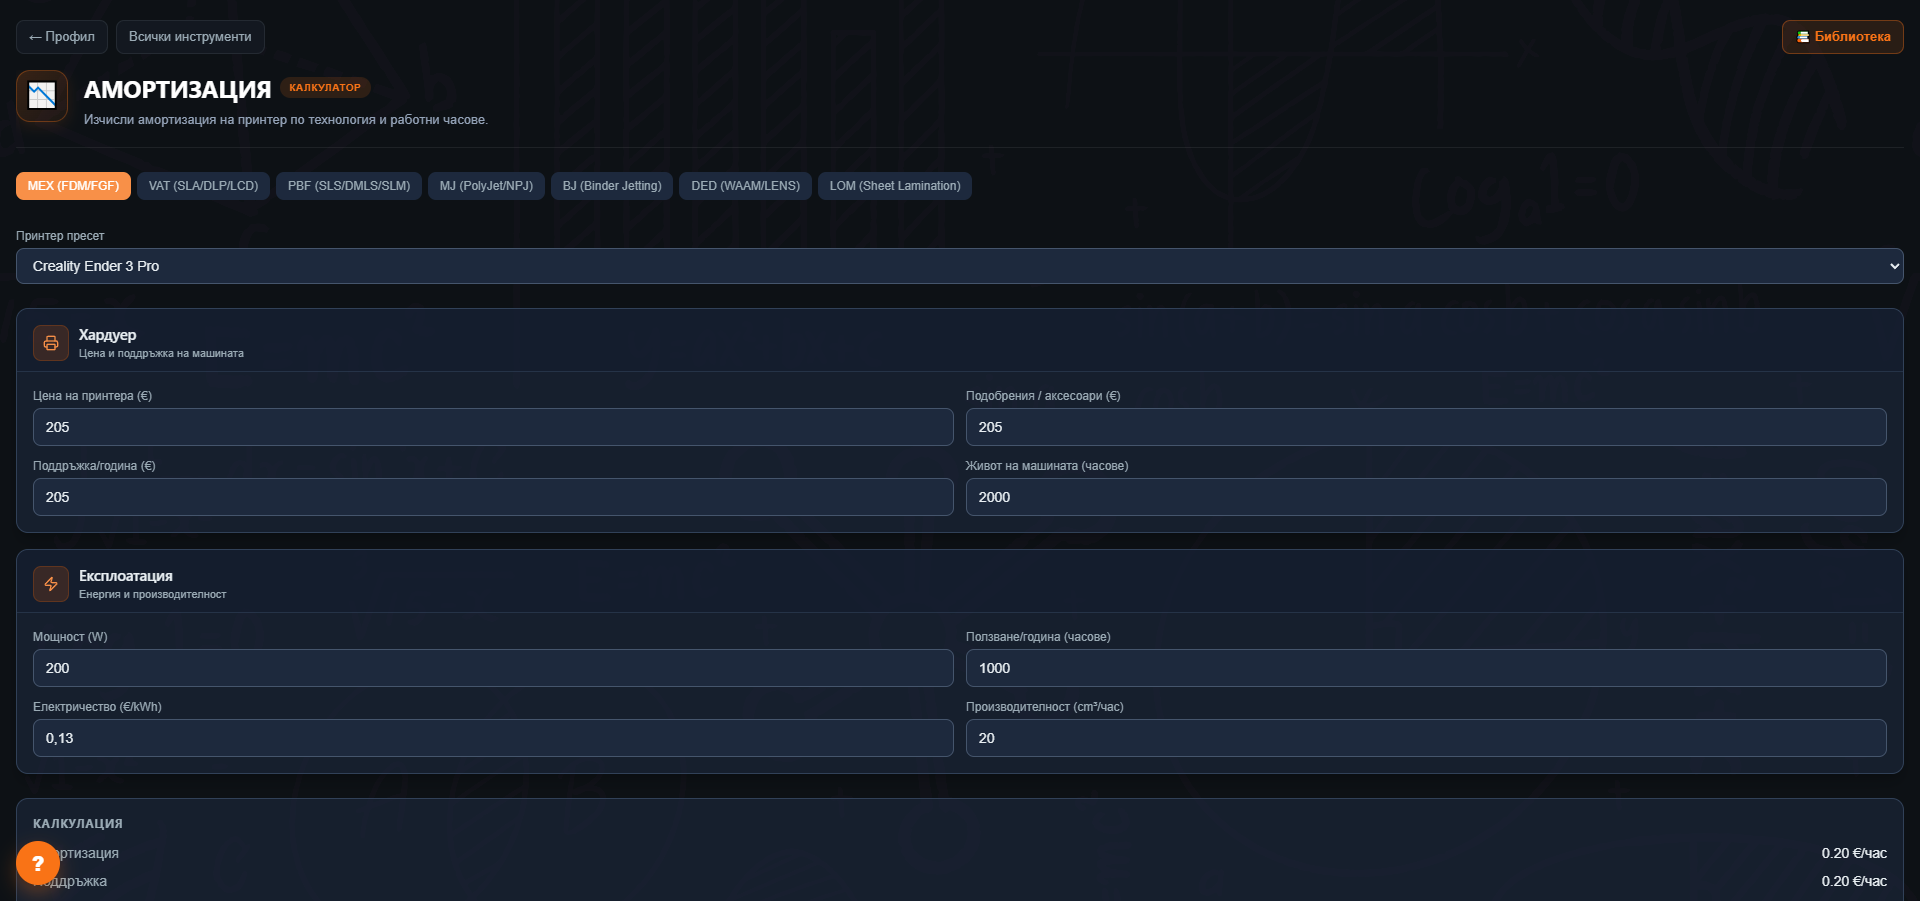Click the printer icon in Хардуер section

(x=51, y=343)
